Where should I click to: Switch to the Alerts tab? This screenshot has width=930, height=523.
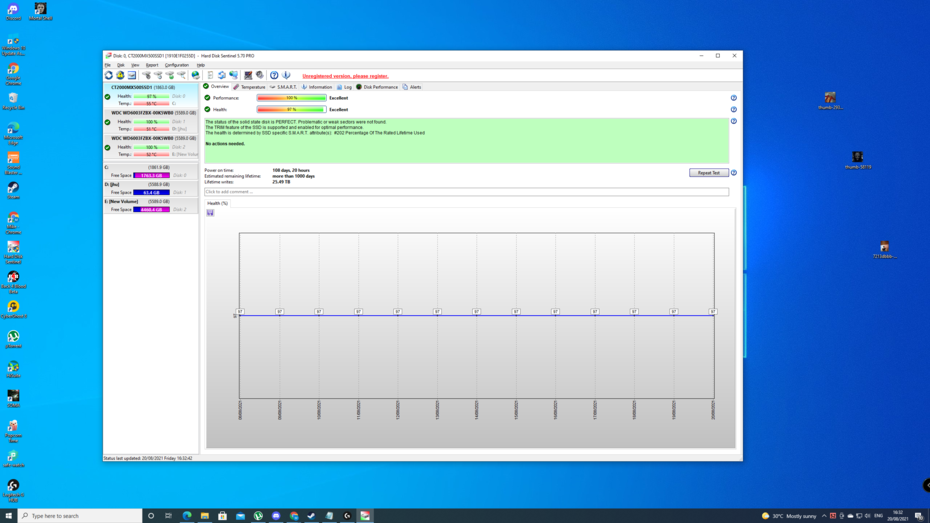click(412, 87)
